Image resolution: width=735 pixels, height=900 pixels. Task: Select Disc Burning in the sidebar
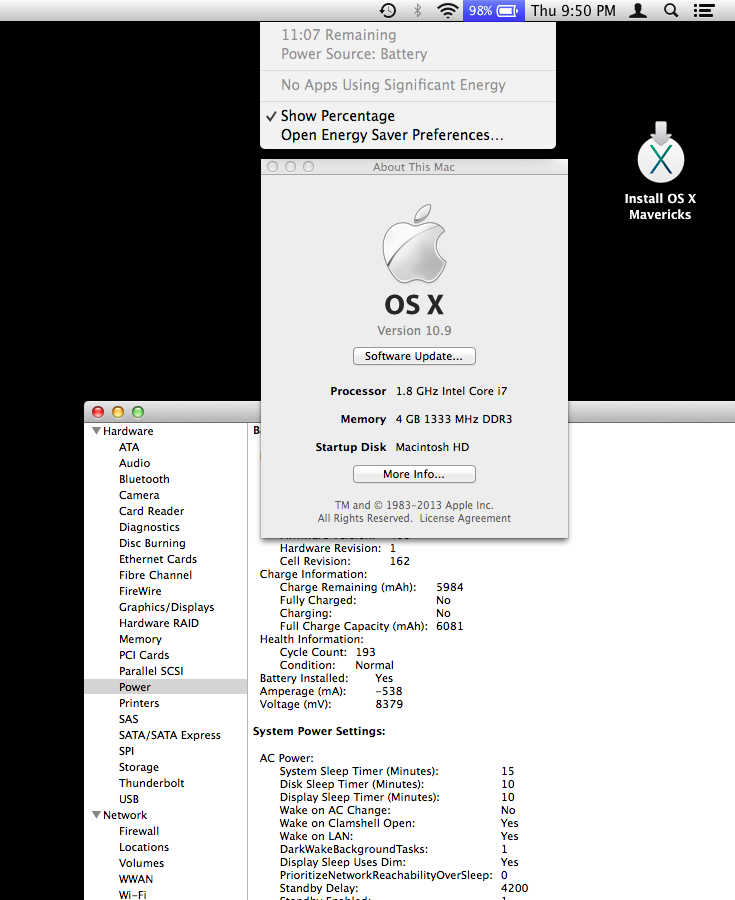click(152, 543)
